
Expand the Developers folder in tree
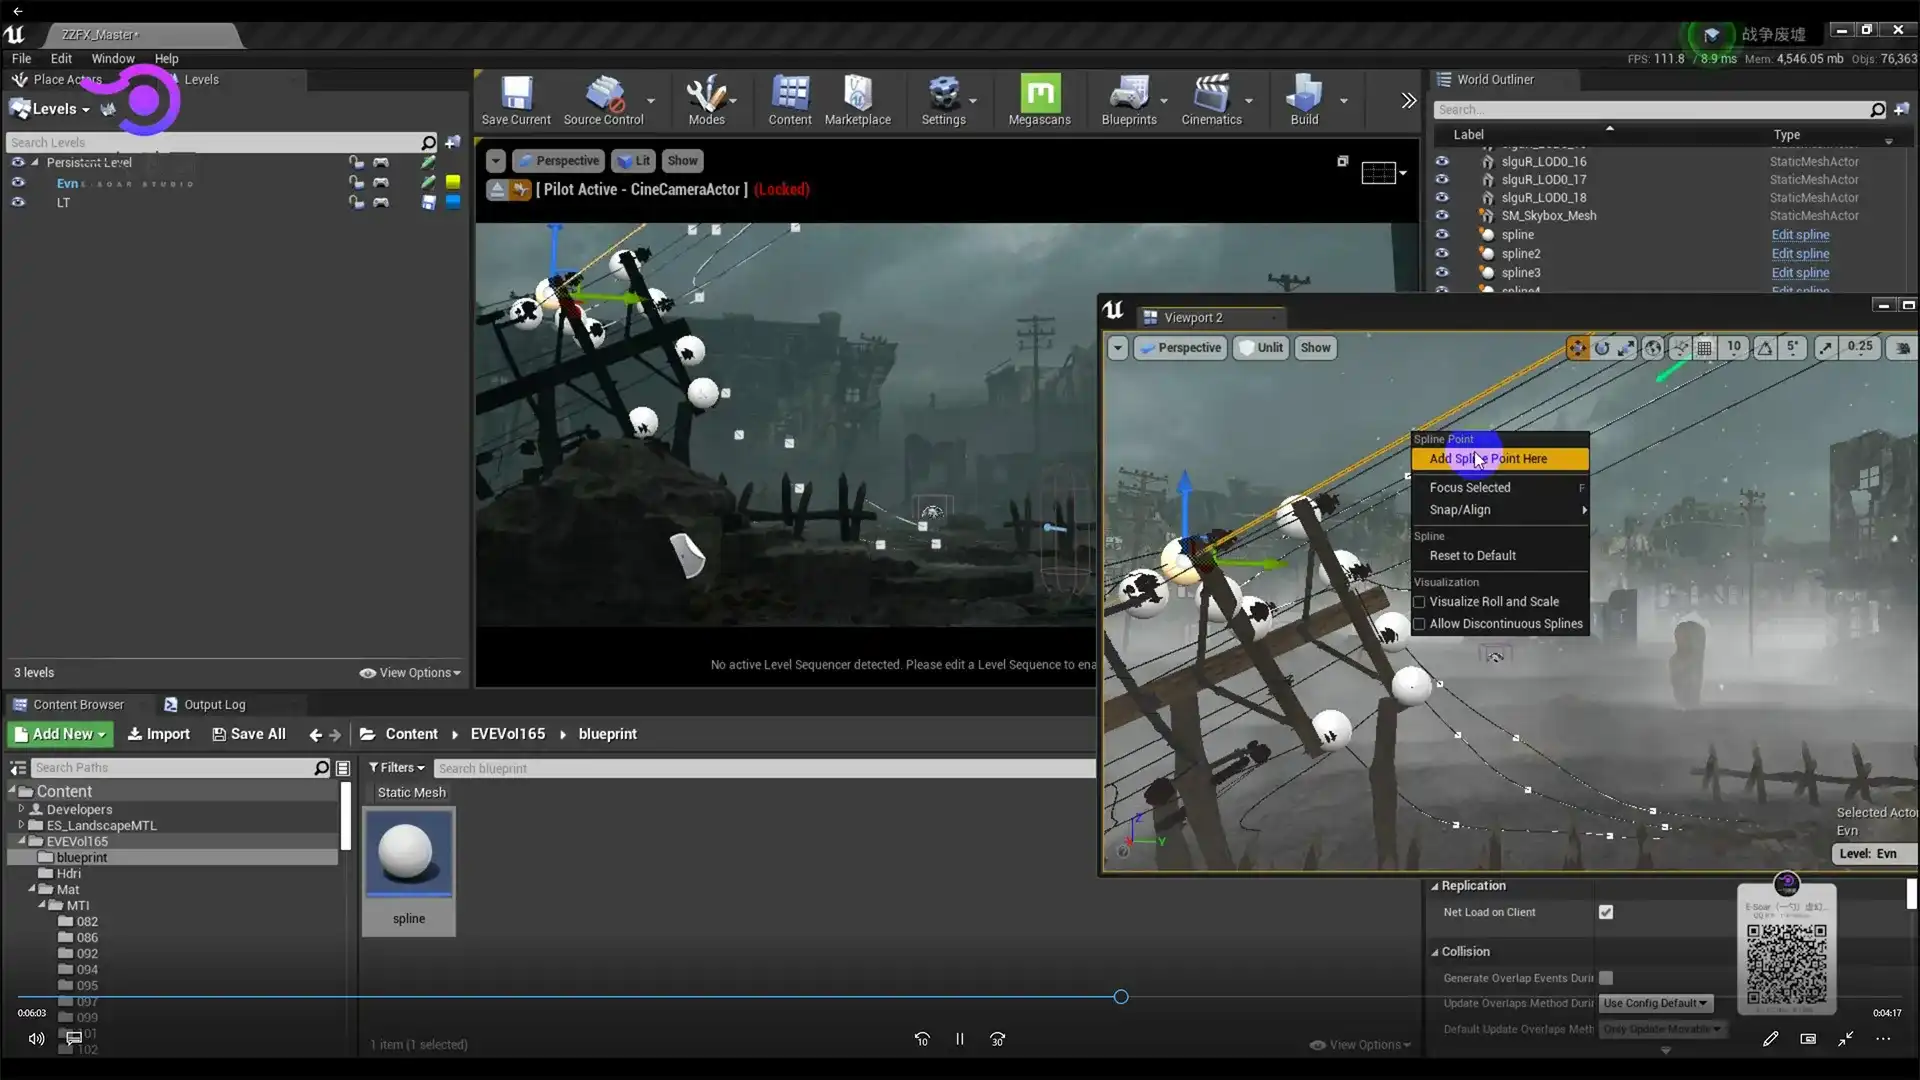21,809
